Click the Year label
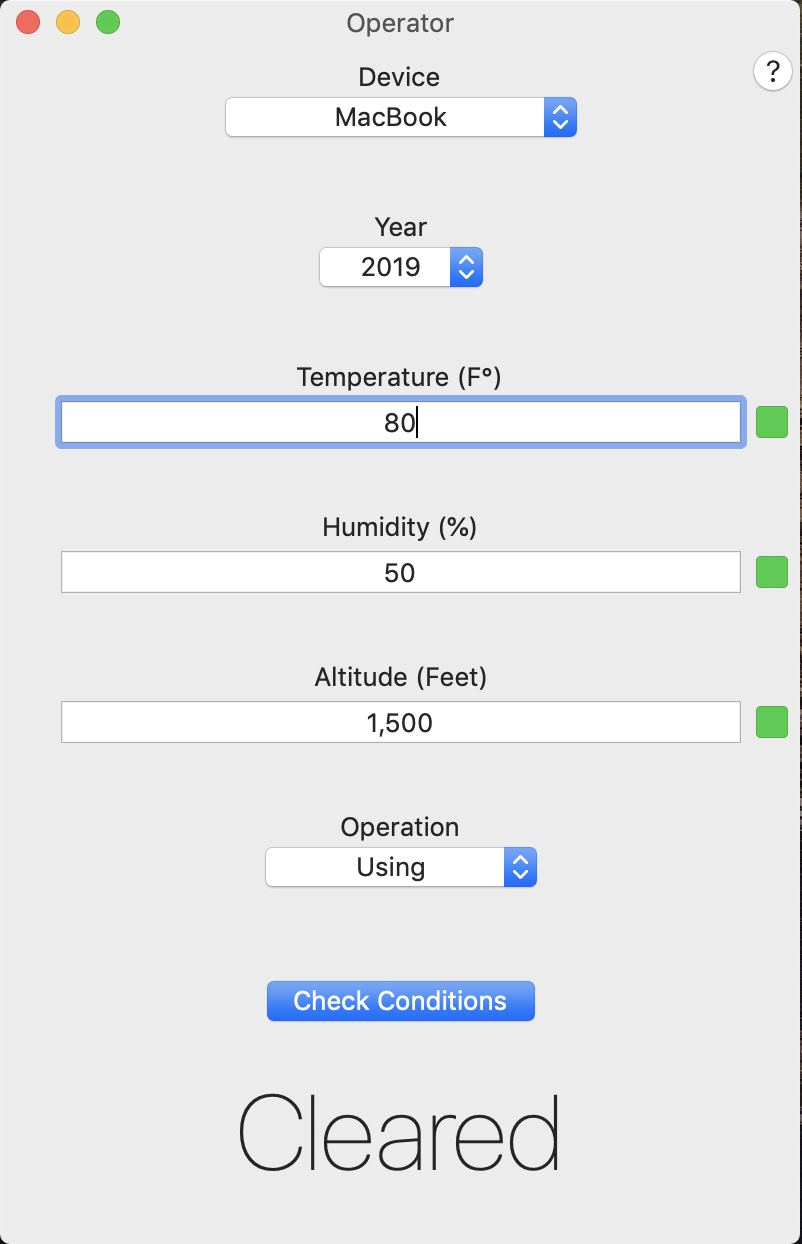 400,227
